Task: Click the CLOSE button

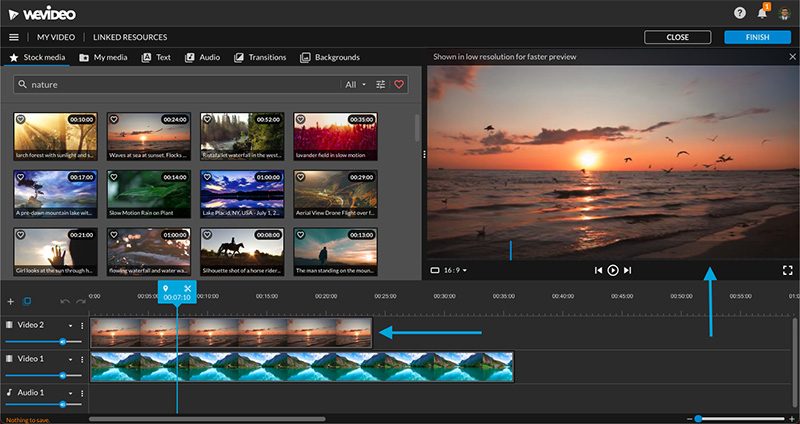Action: coord(677,37)
